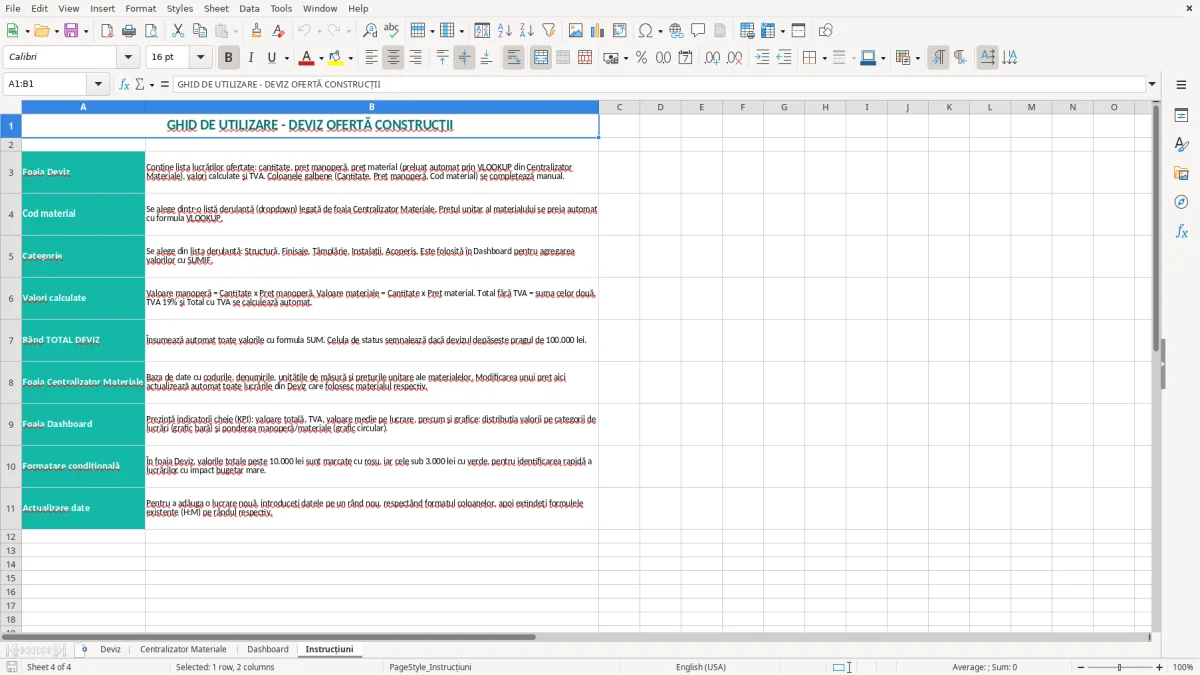Open Find and Replace
1200x675 pixels.
click(370, 31)
